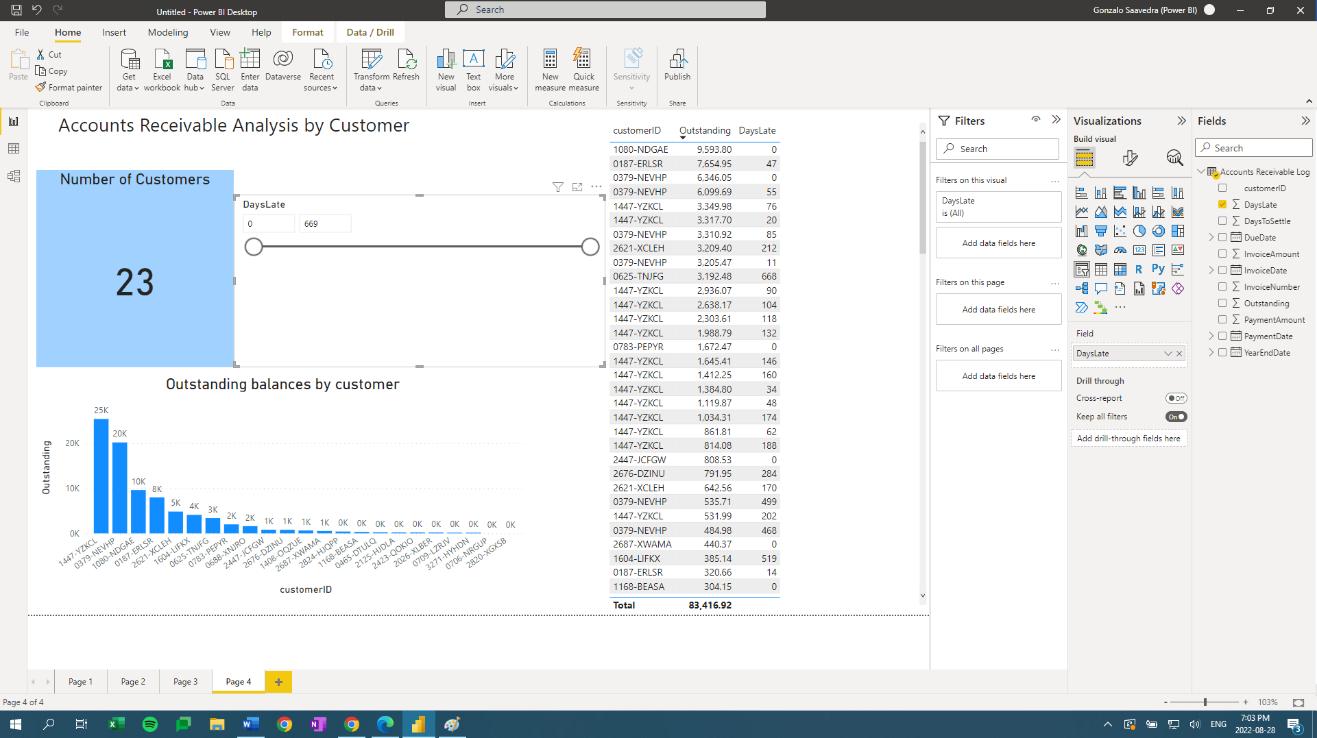Go to Page 2 report tab
1317x738 pixels.
133,682
